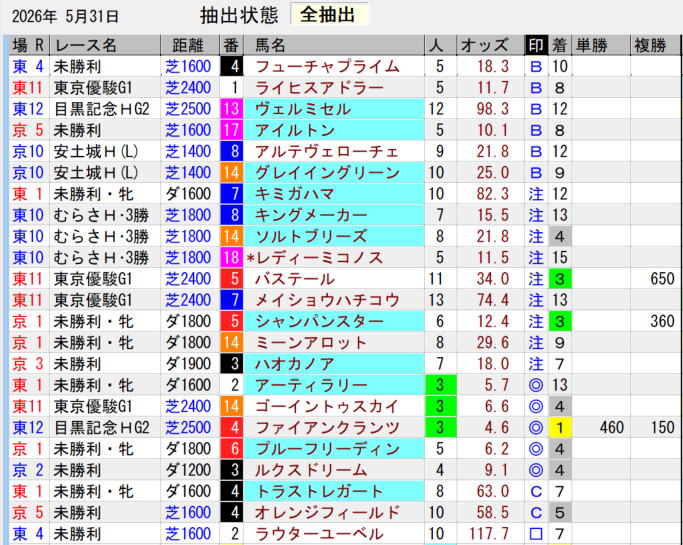The width and height of the screenshot is (683, 545).
Task: Click odds 63.0 for トラストレガート
Action: click(492, 492)
